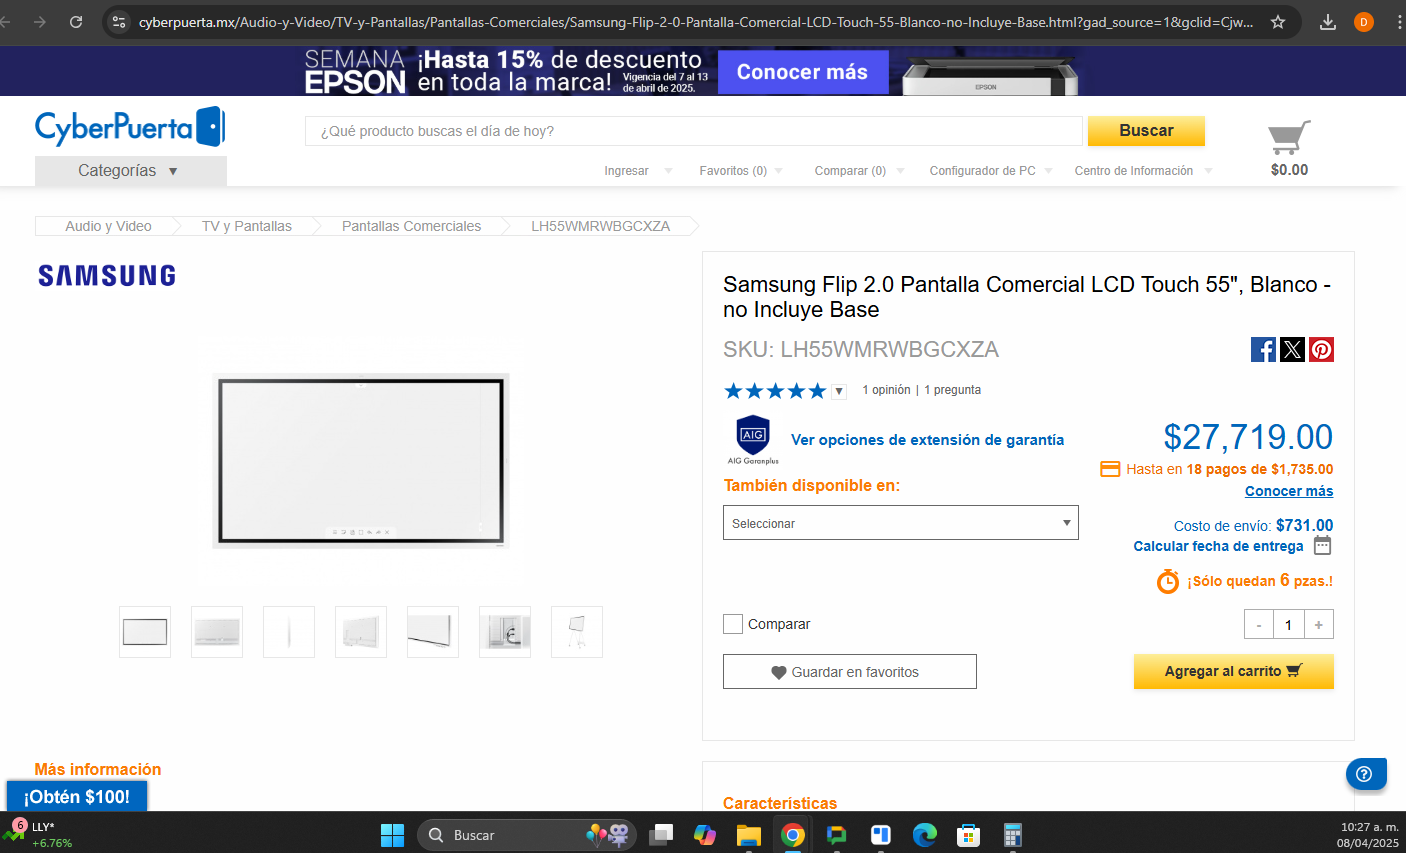
Task: Select second product thumbnail
Action: tap(217, 632)
